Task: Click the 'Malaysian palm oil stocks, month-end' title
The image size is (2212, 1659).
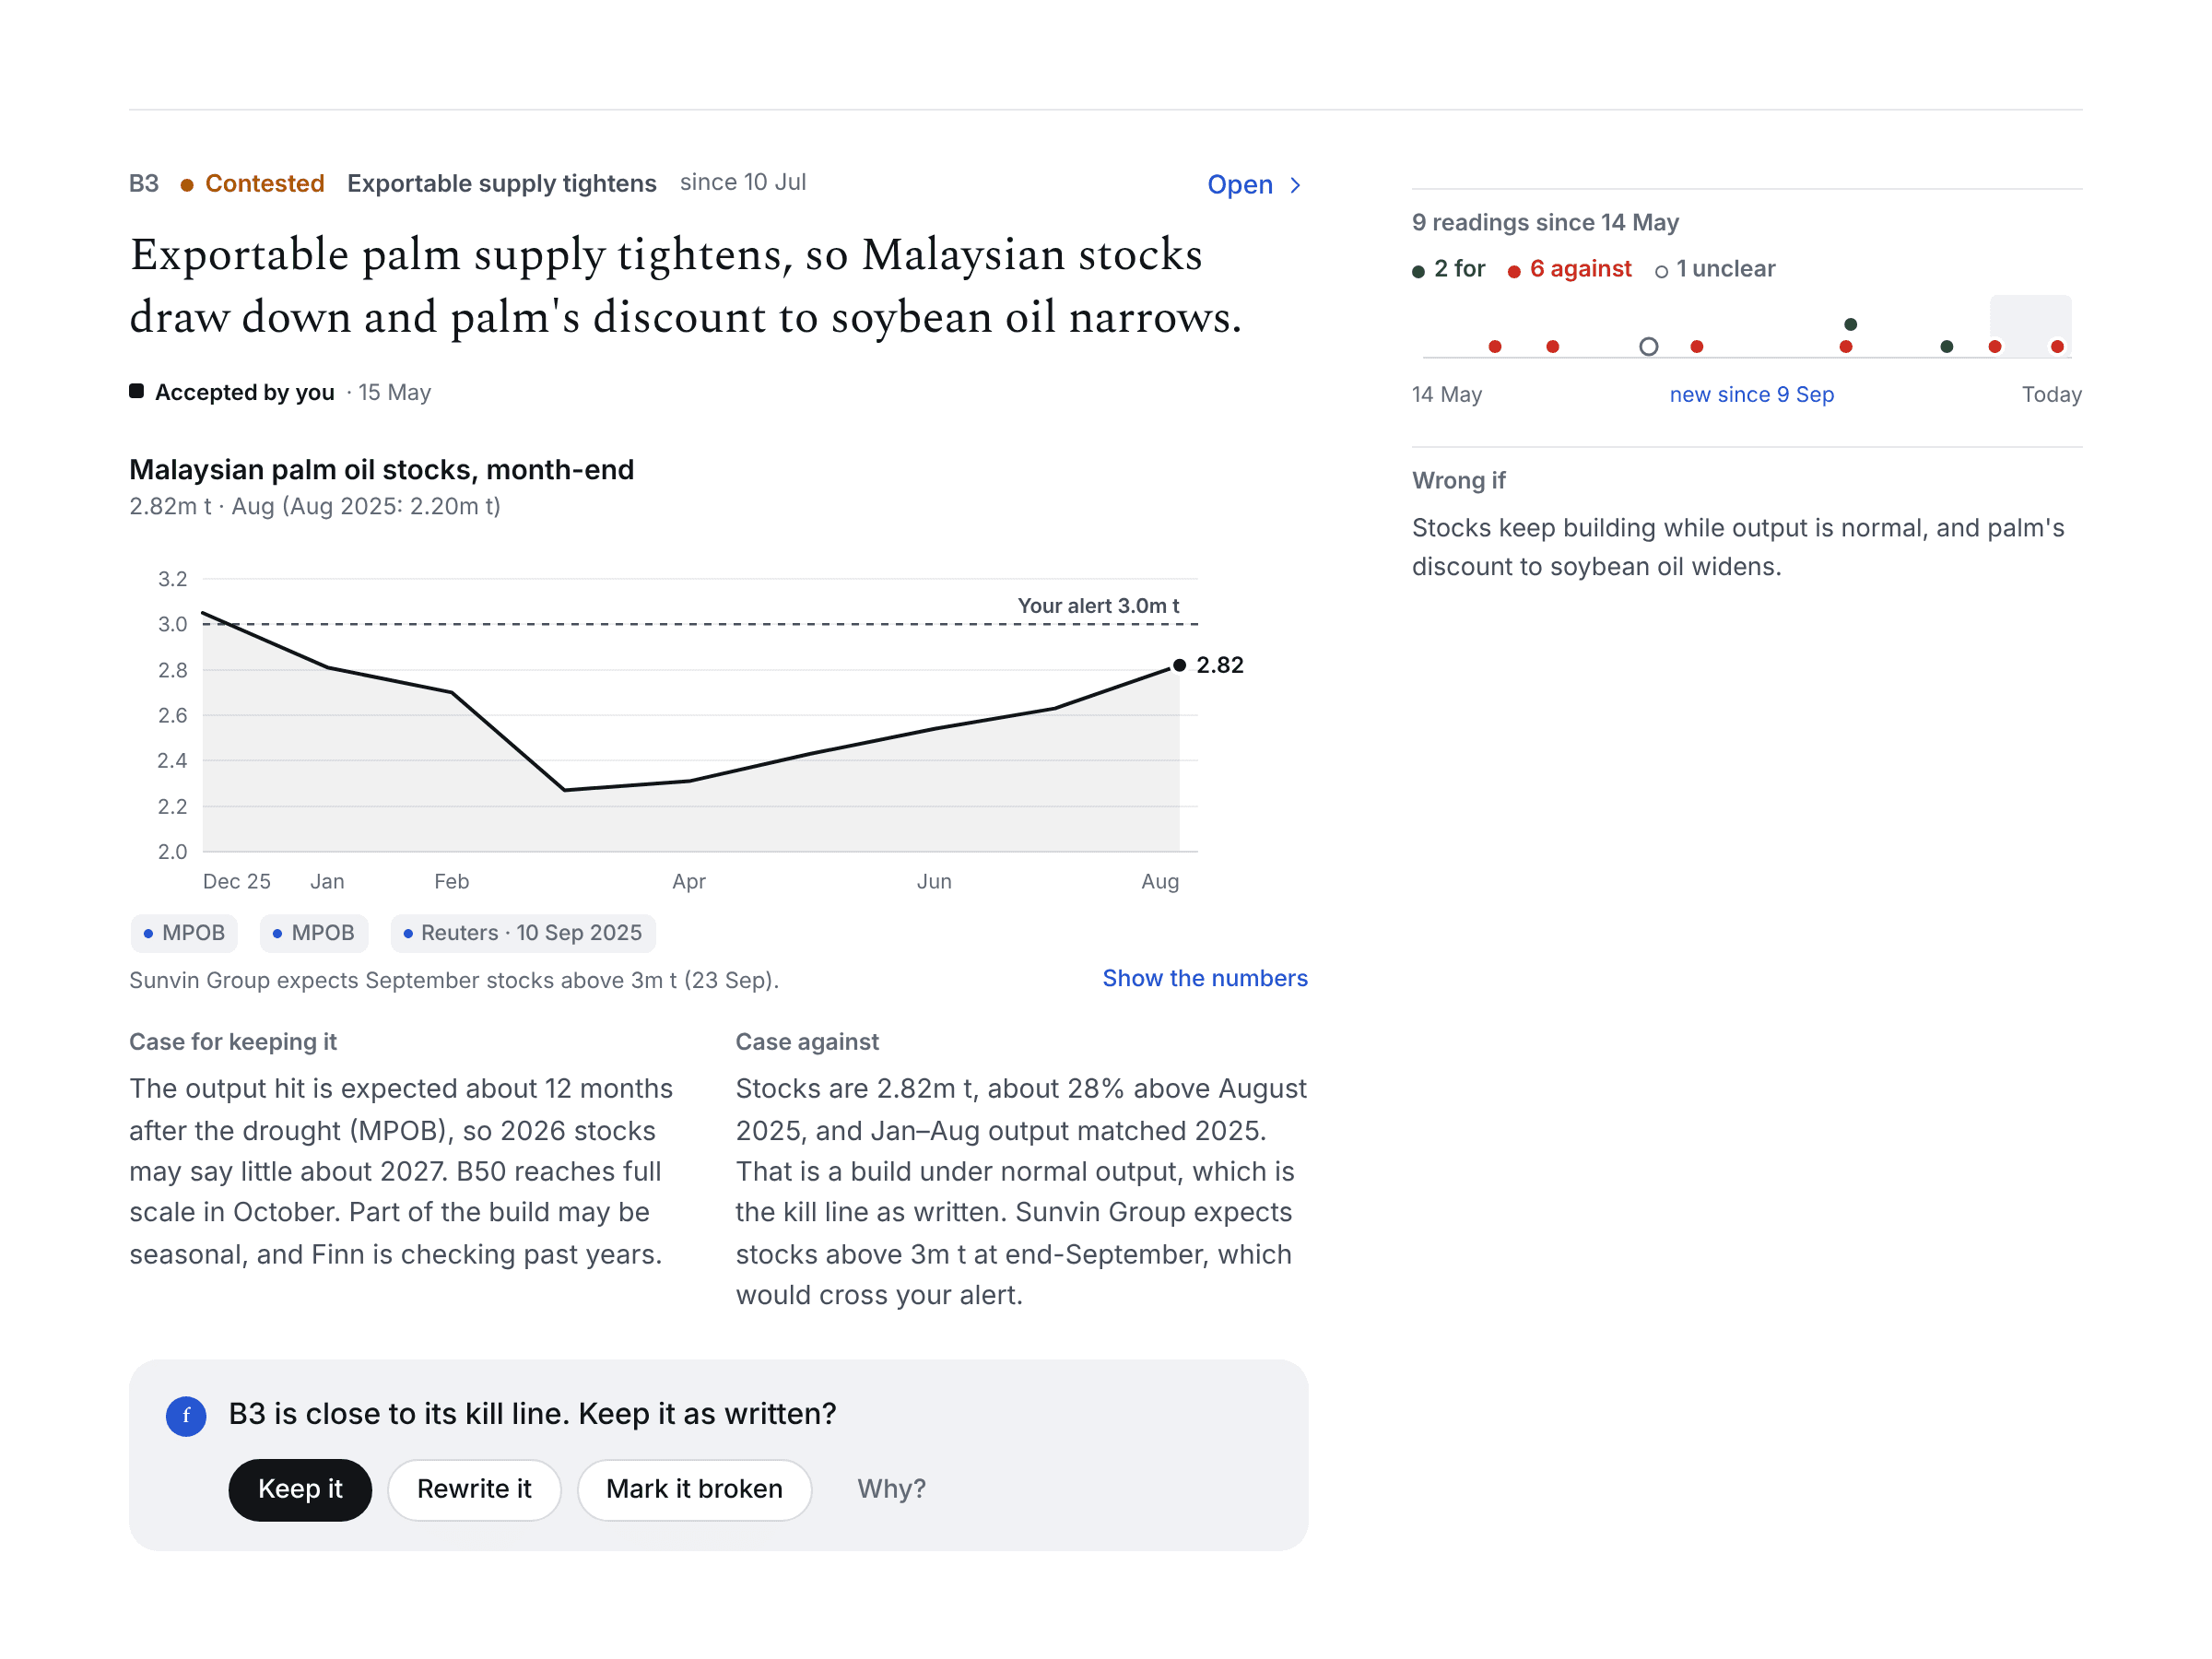Action: (381, 470)
